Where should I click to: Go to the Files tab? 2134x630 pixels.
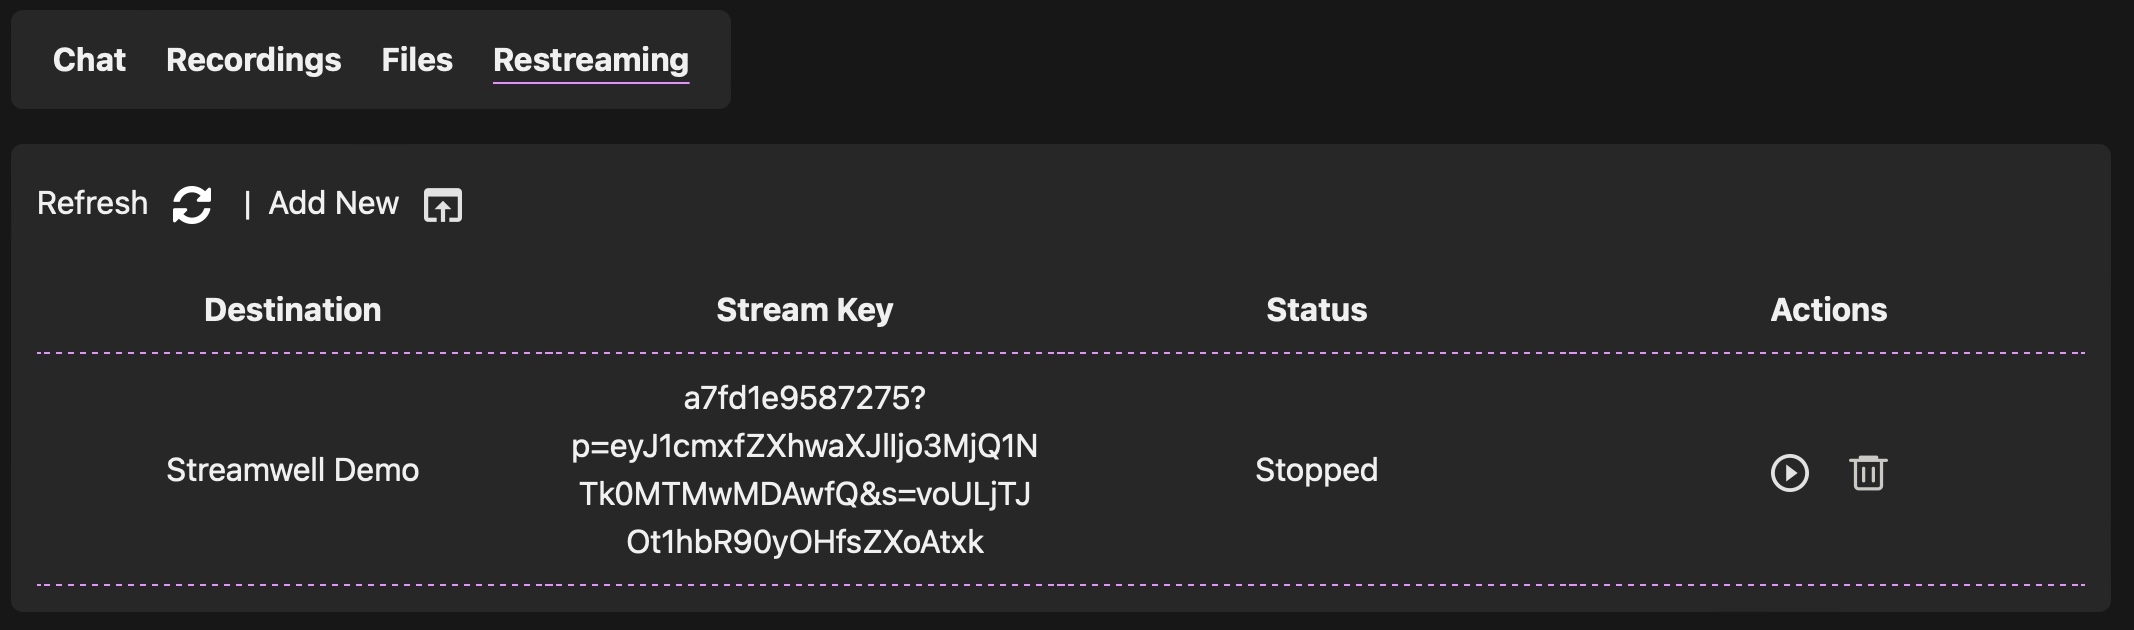(417, 60)
